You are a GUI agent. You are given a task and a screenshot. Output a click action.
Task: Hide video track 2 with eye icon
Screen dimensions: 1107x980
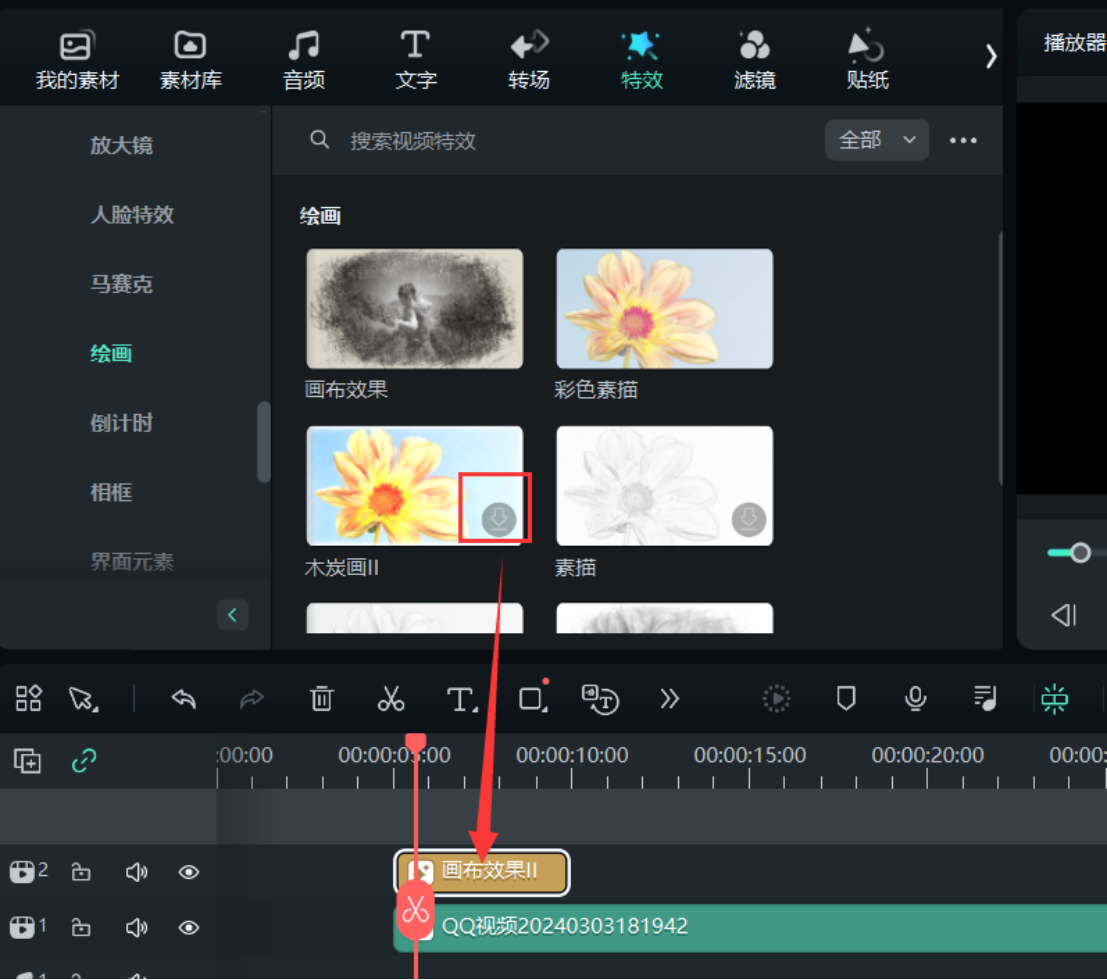[189, 872]
